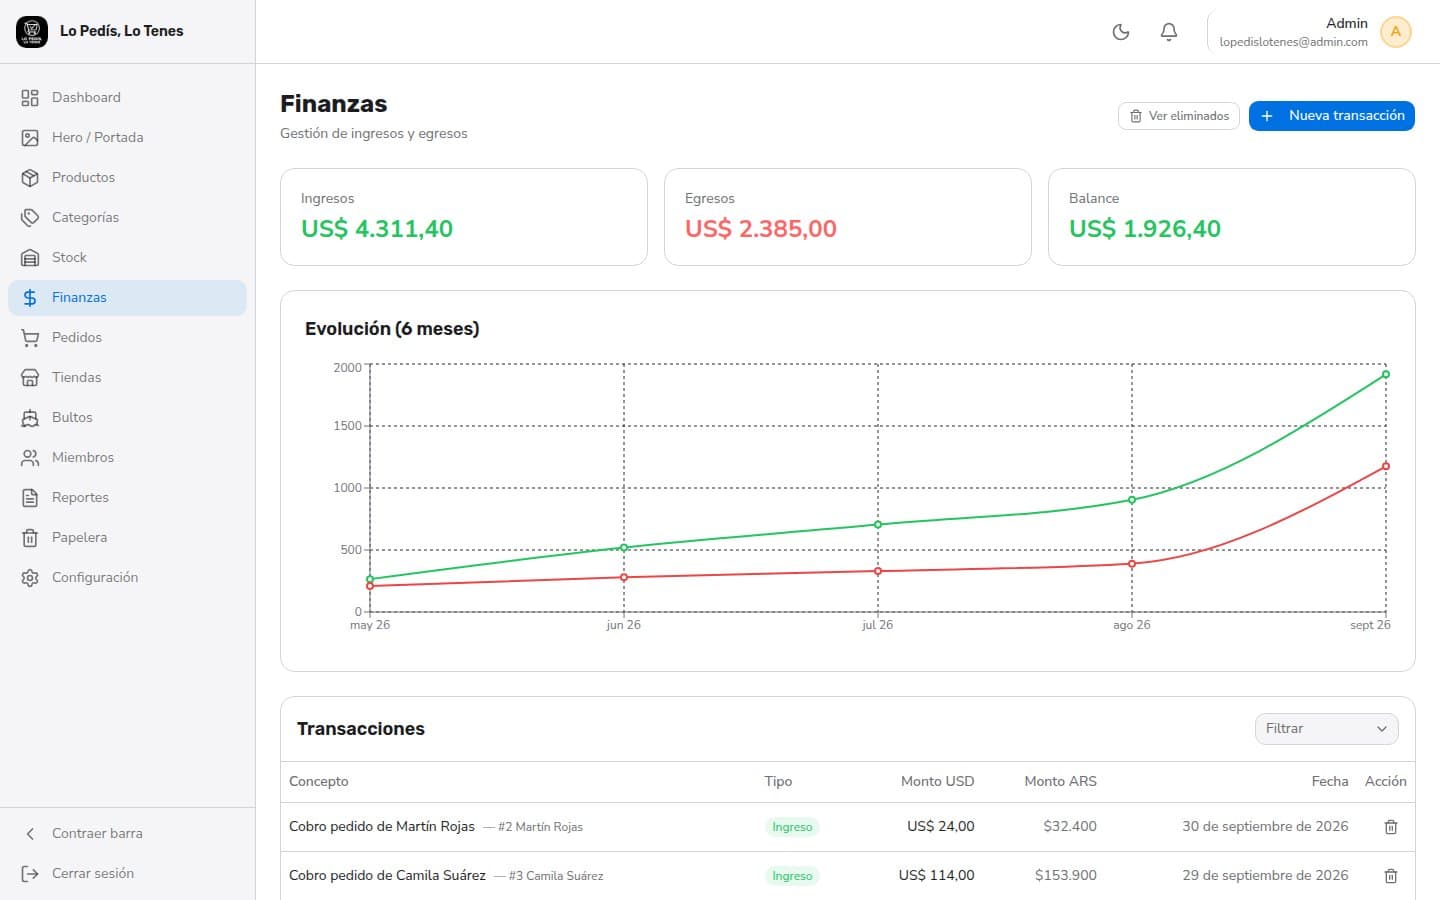Click the sept 26 red chart point
The width and height of the screenshot is (1440, 900).
tap(1385, 466)
